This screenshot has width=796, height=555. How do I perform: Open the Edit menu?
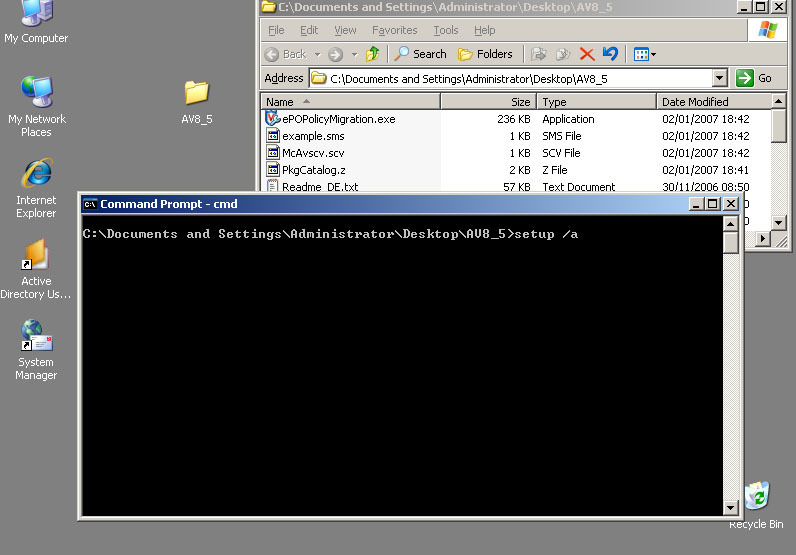309,30
